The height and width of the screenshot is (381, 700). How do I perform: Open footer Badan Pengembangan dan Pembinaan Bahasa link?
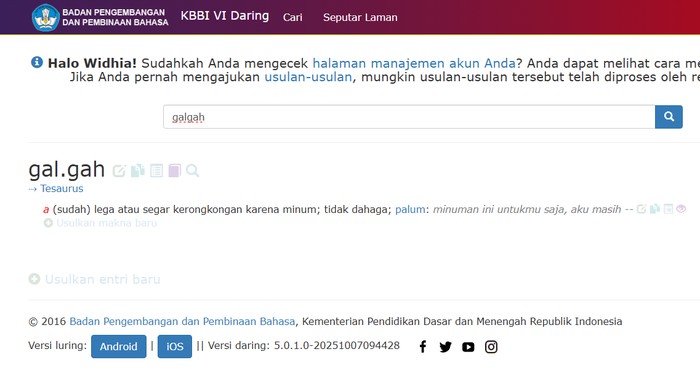(182, 322)
